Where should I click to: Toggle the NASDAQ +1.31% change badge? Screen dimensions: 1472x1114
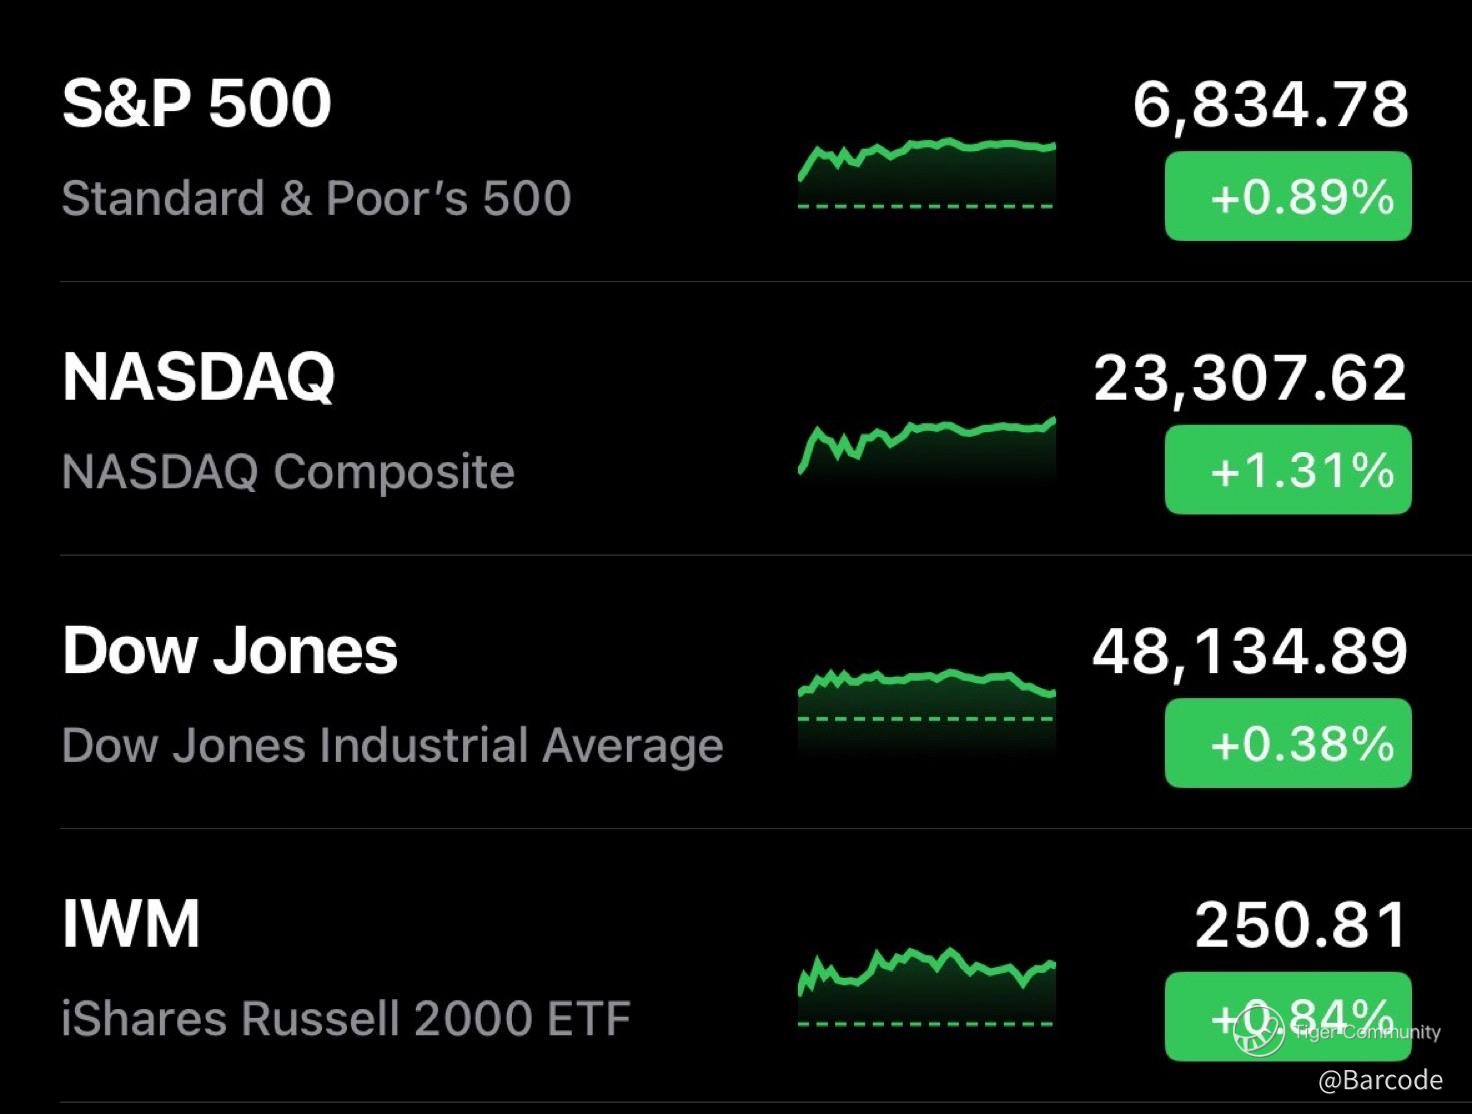[x=1288, y=469]
